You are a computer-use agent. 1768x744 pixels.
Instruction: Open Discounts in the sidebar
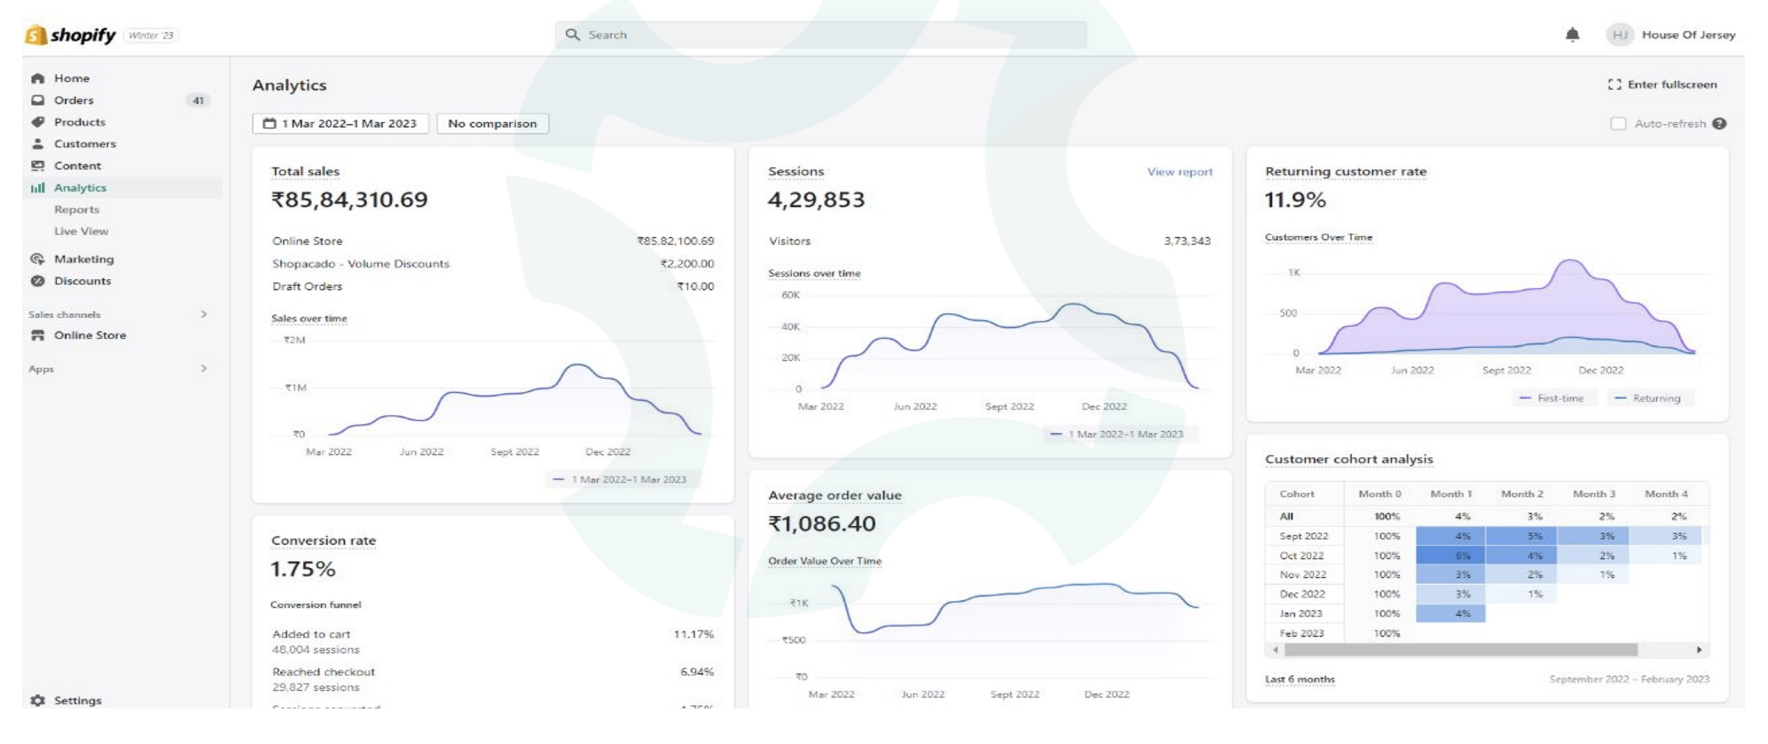[x=83, y=281]
